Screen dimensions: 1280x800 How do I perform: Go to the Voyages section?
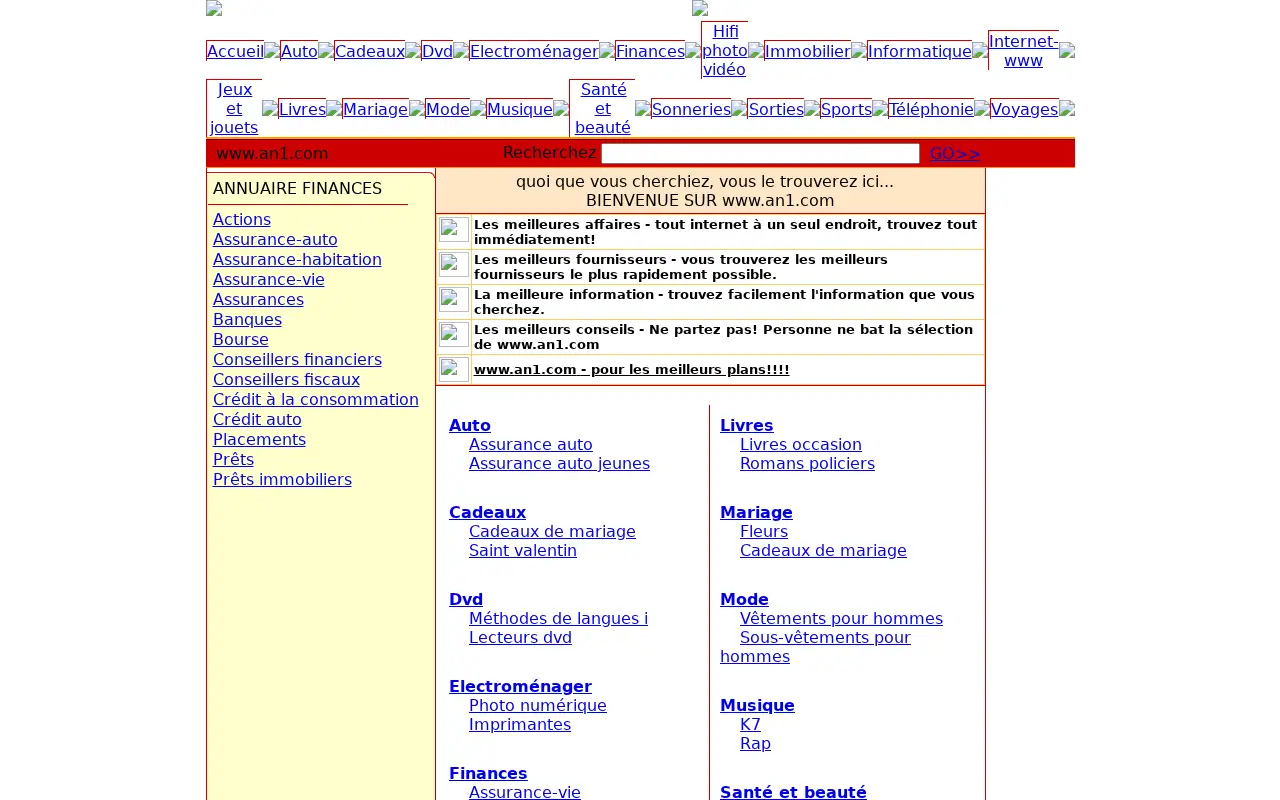pos(1024,109)
